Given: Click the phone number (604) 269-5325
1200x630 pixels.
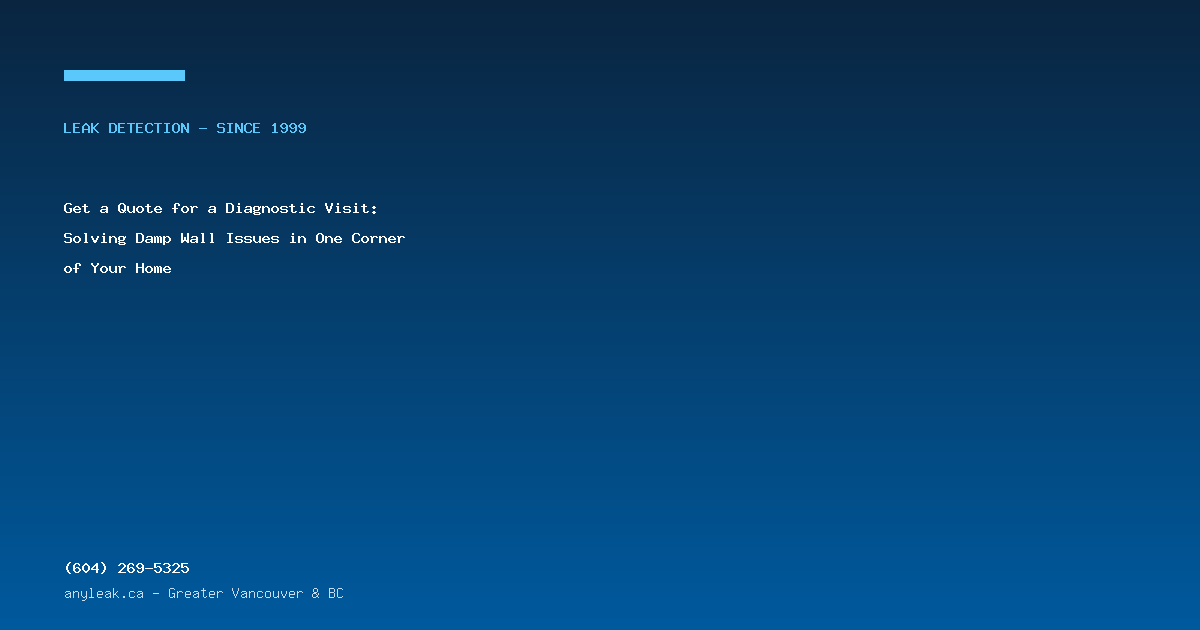Looking at the screenshot, I should (x=127, y=568).
